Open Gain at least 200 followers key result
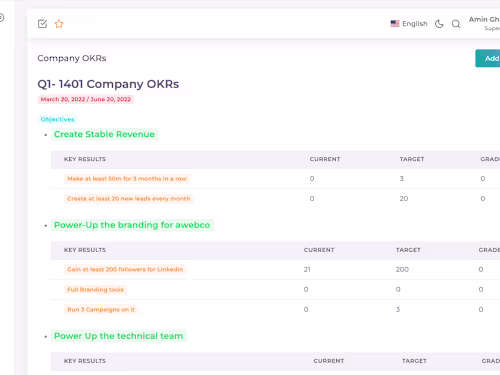Viewport: 500px width, 375px height. (125, 269)
